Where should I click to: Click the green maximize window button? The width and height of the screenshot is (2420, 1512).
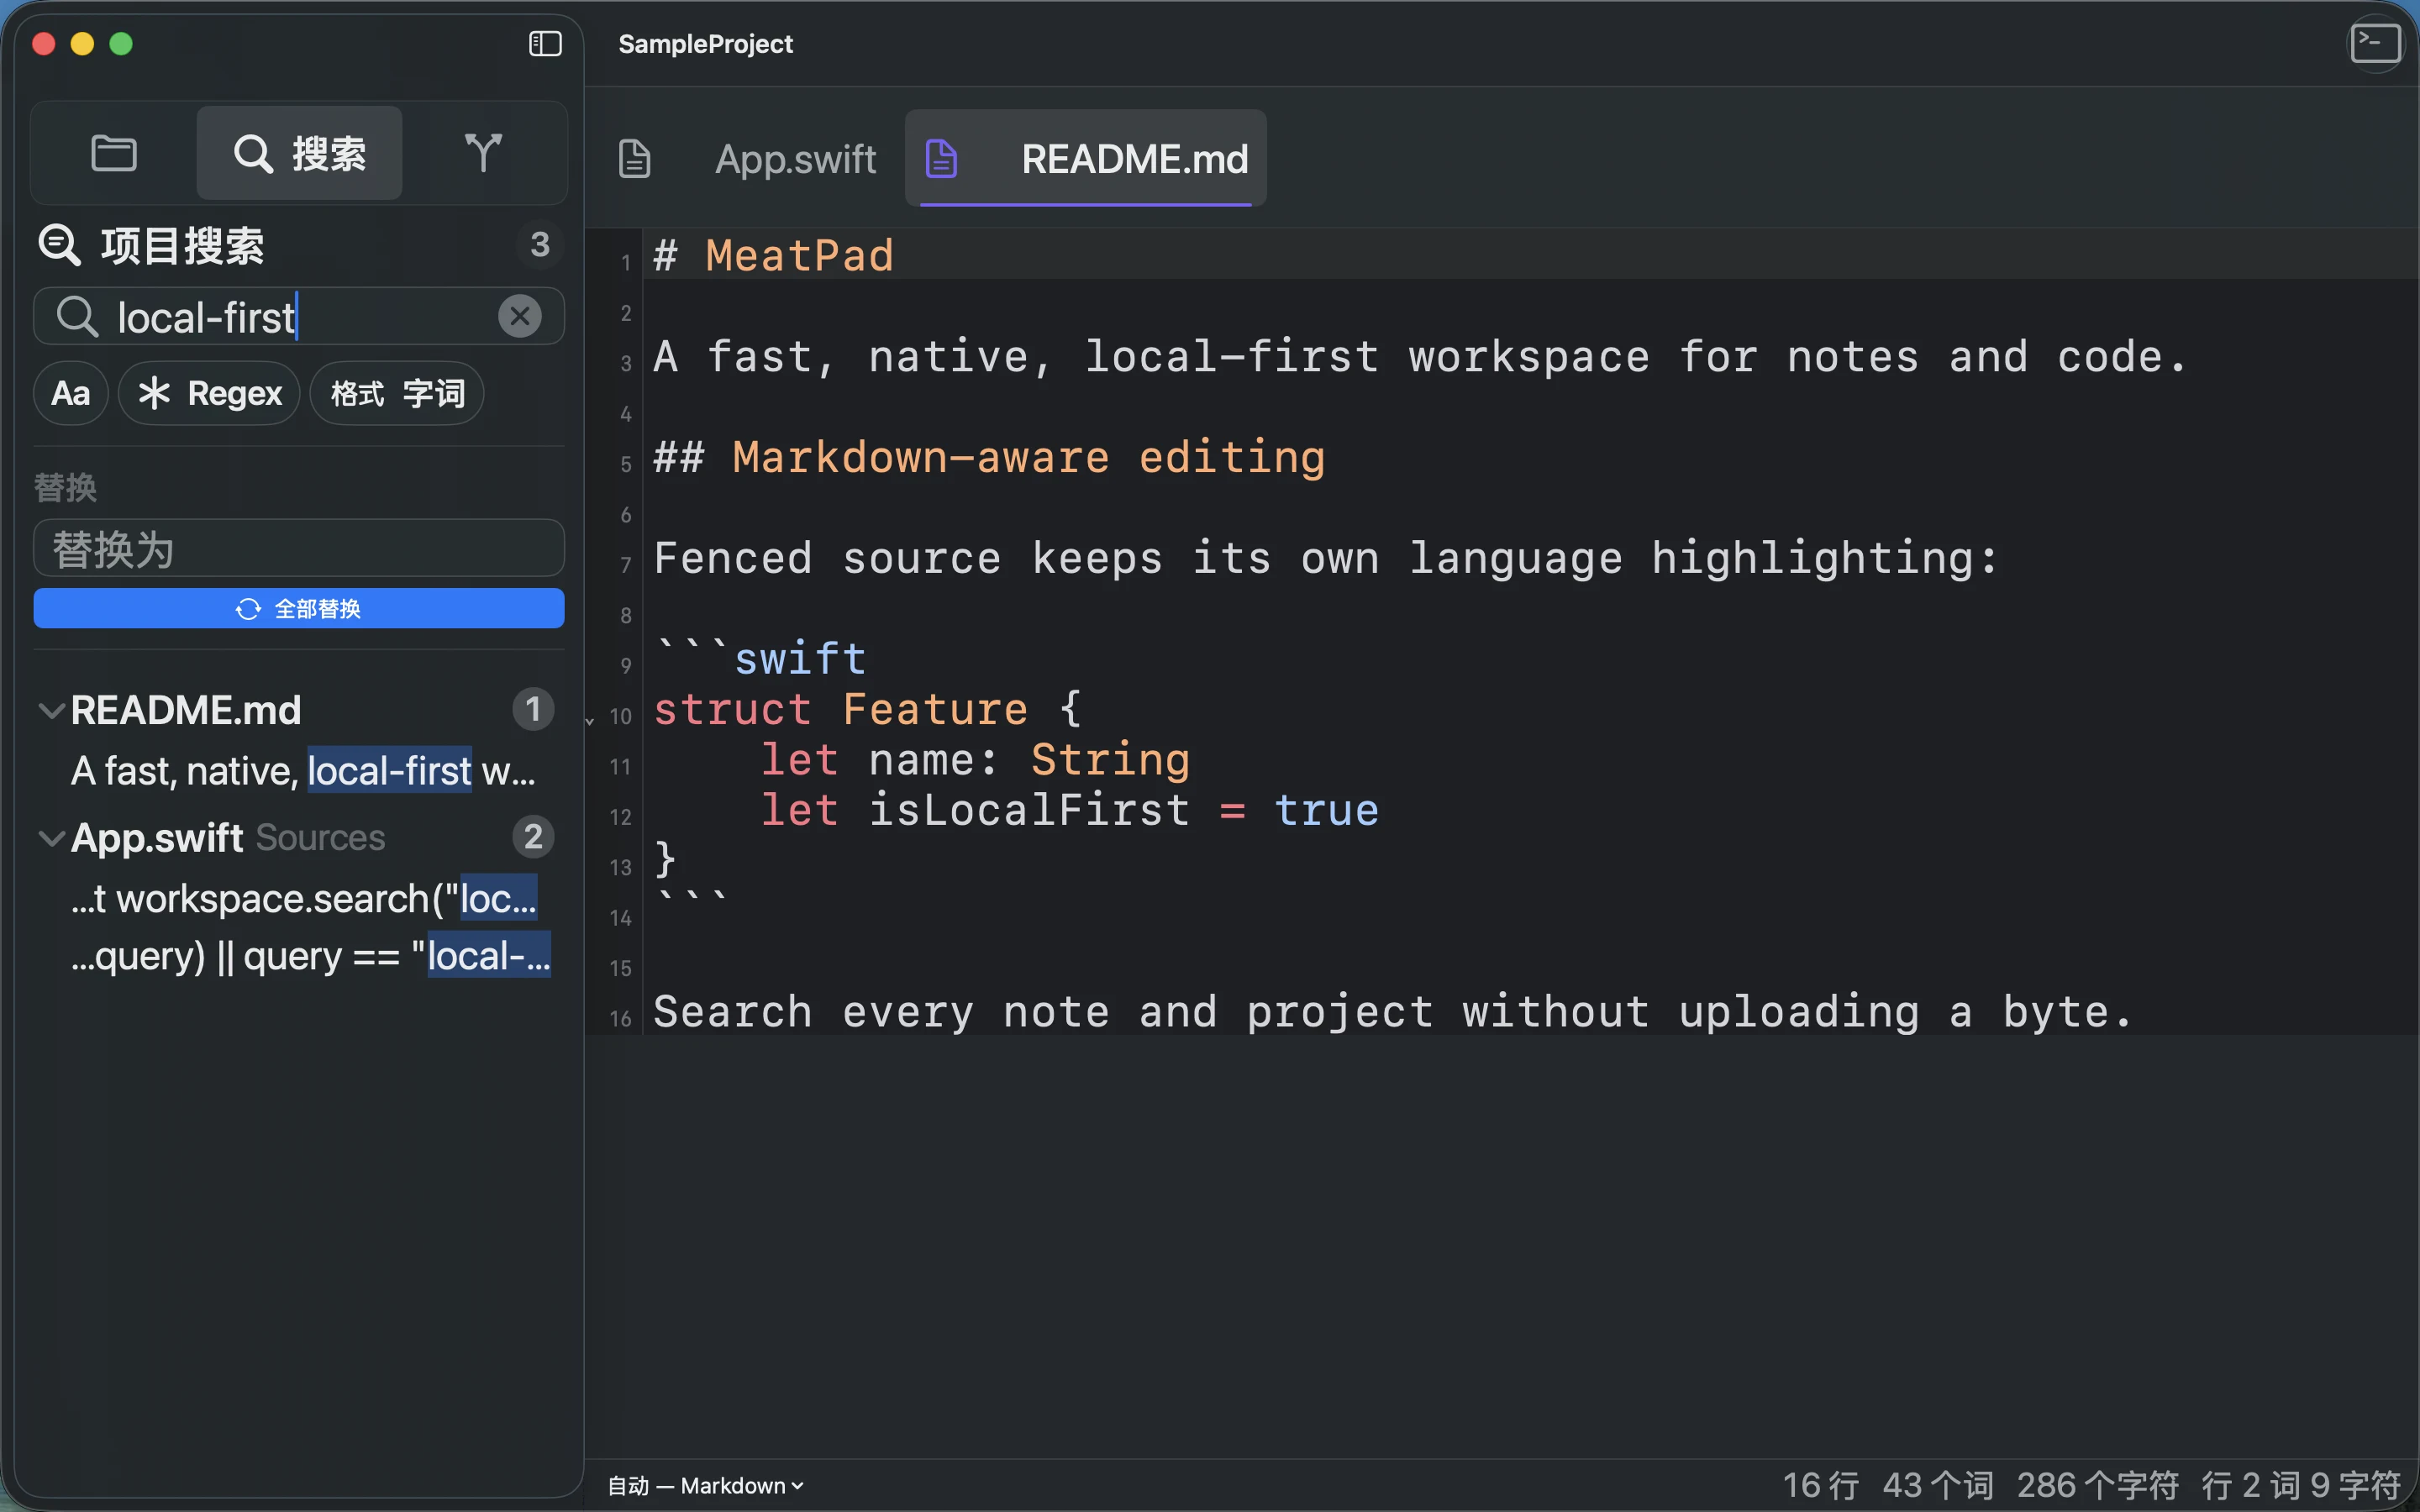tap(121, 44)
